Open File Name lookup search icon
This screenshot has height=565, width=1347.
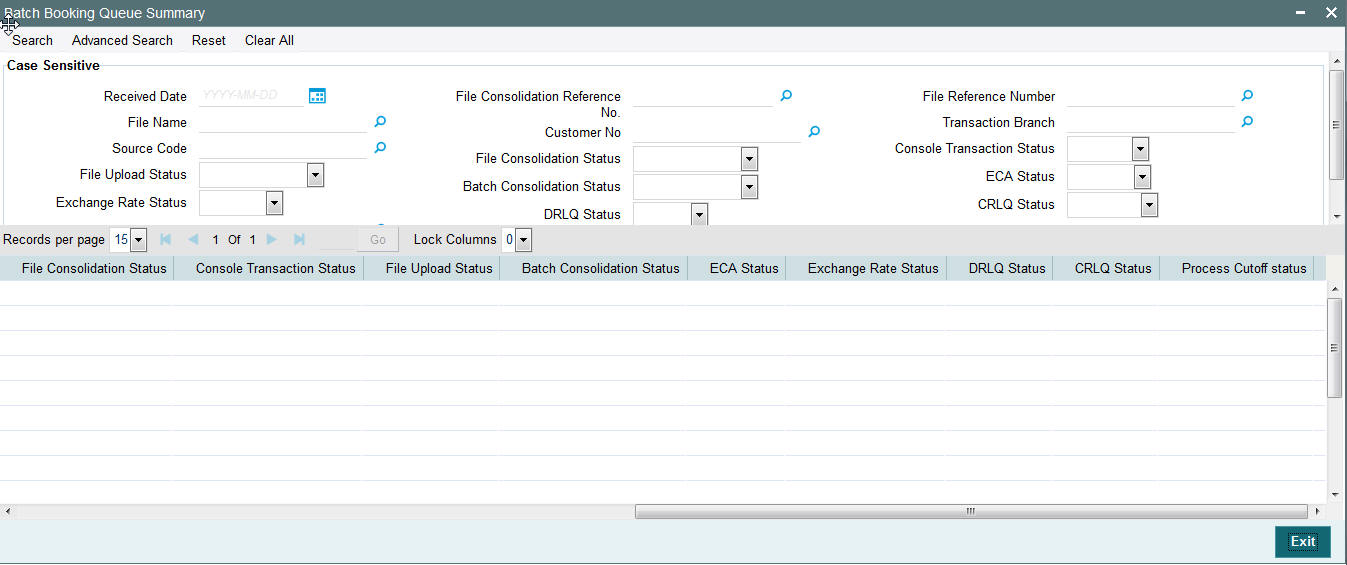coord(380,121)
